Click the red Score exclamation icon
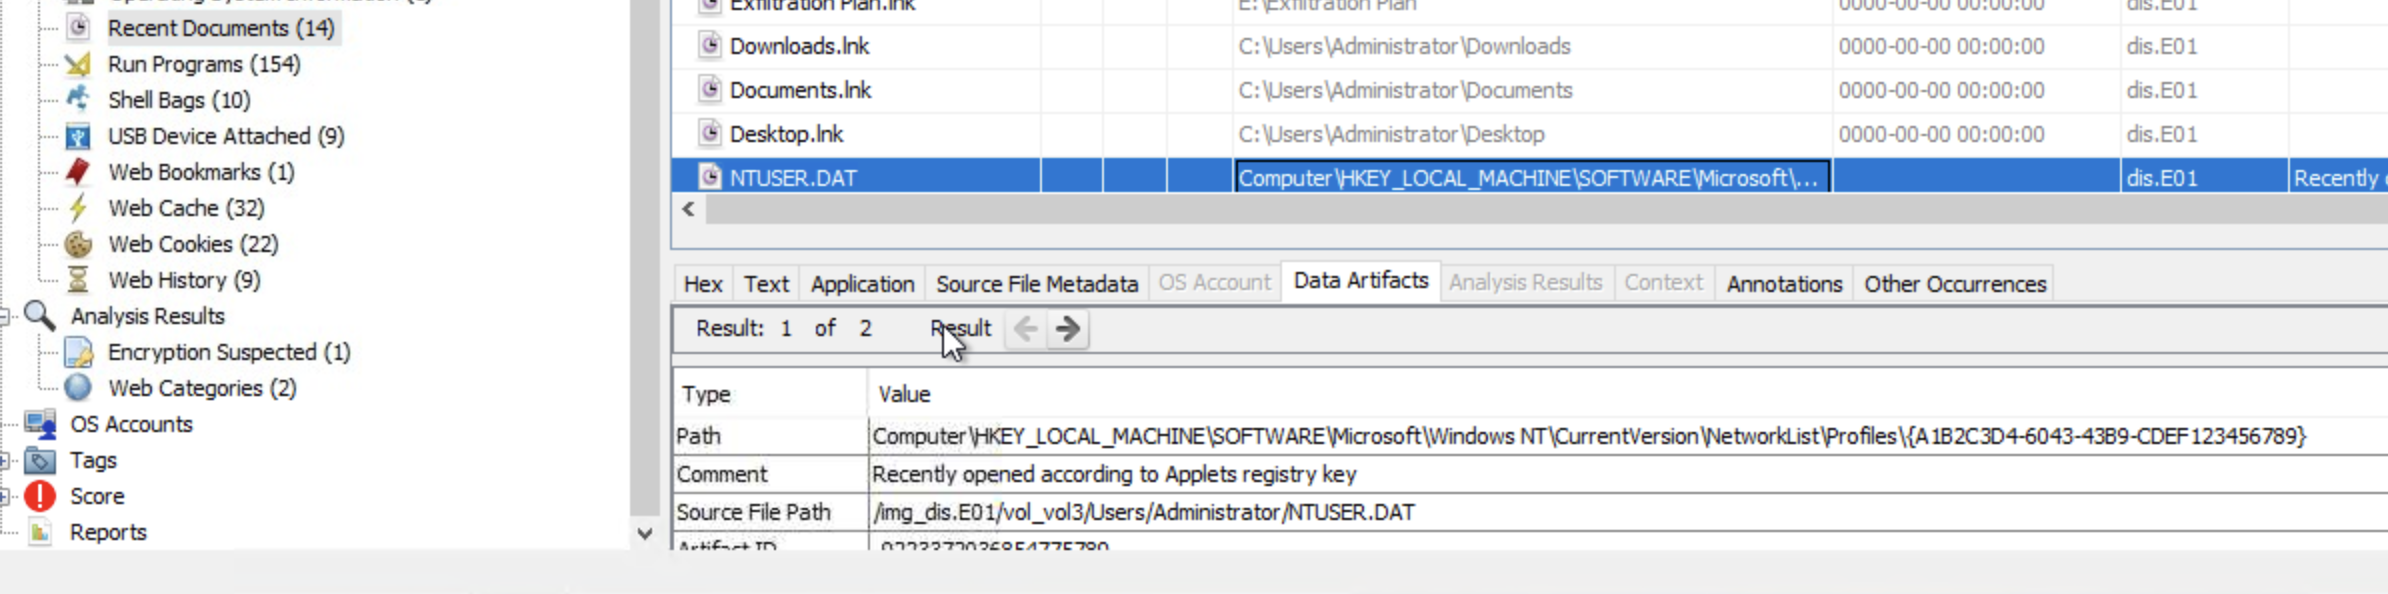This screenshot has width=2388, height=594. [40, 496]
